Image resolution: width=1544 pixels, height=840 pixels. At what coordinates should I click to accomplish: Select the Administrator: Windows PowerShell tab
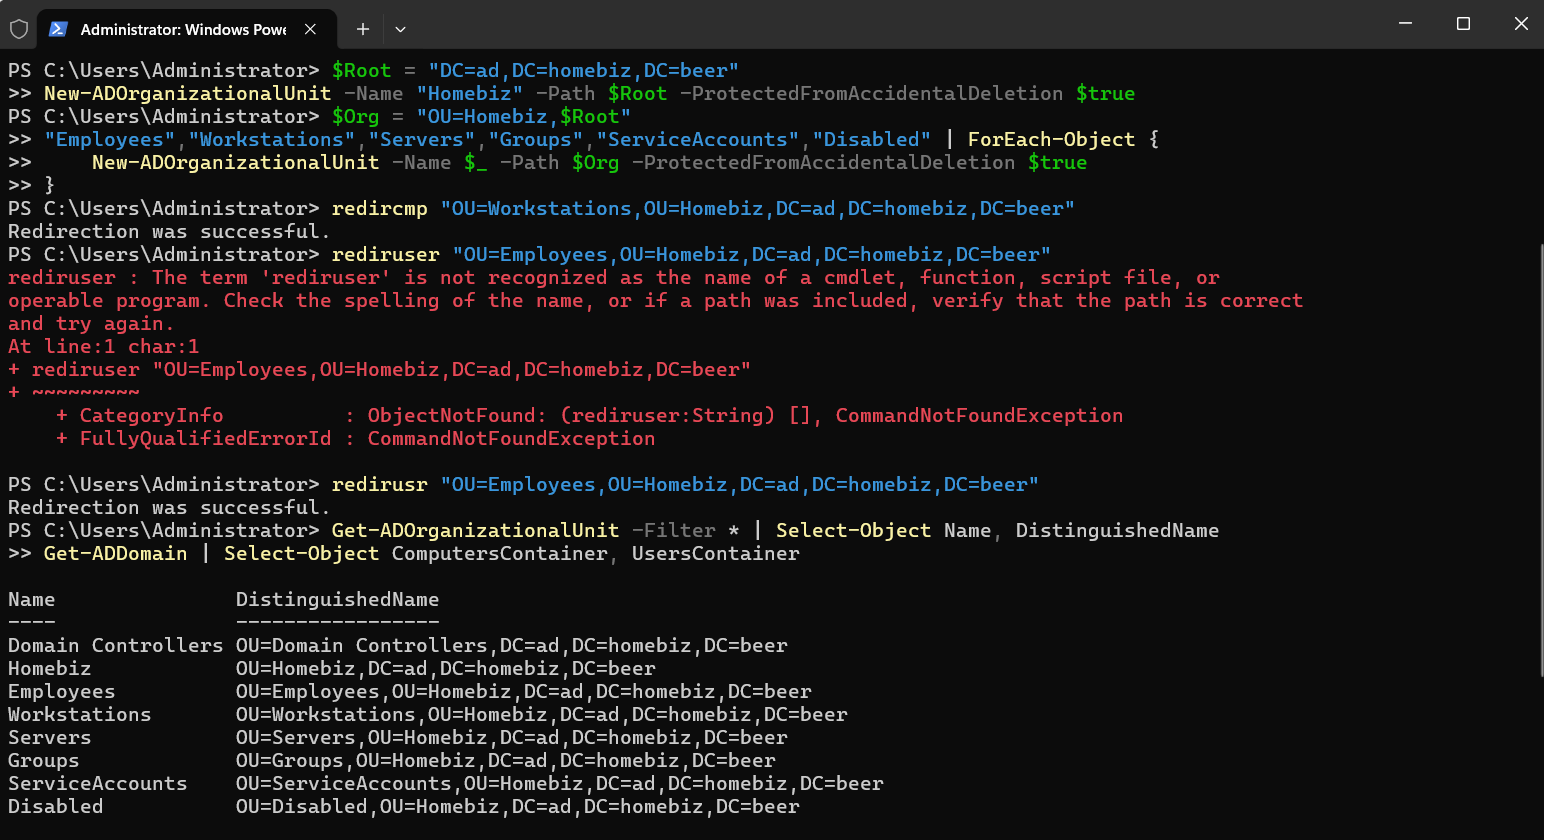coord(187,29)
